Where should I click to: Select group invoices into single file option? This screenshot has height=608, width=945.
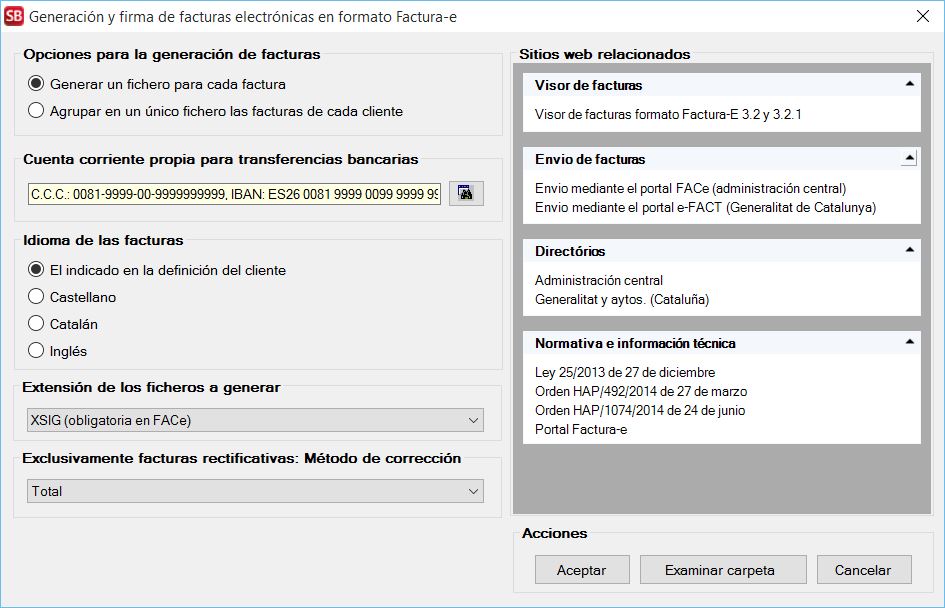coord(37,111)
